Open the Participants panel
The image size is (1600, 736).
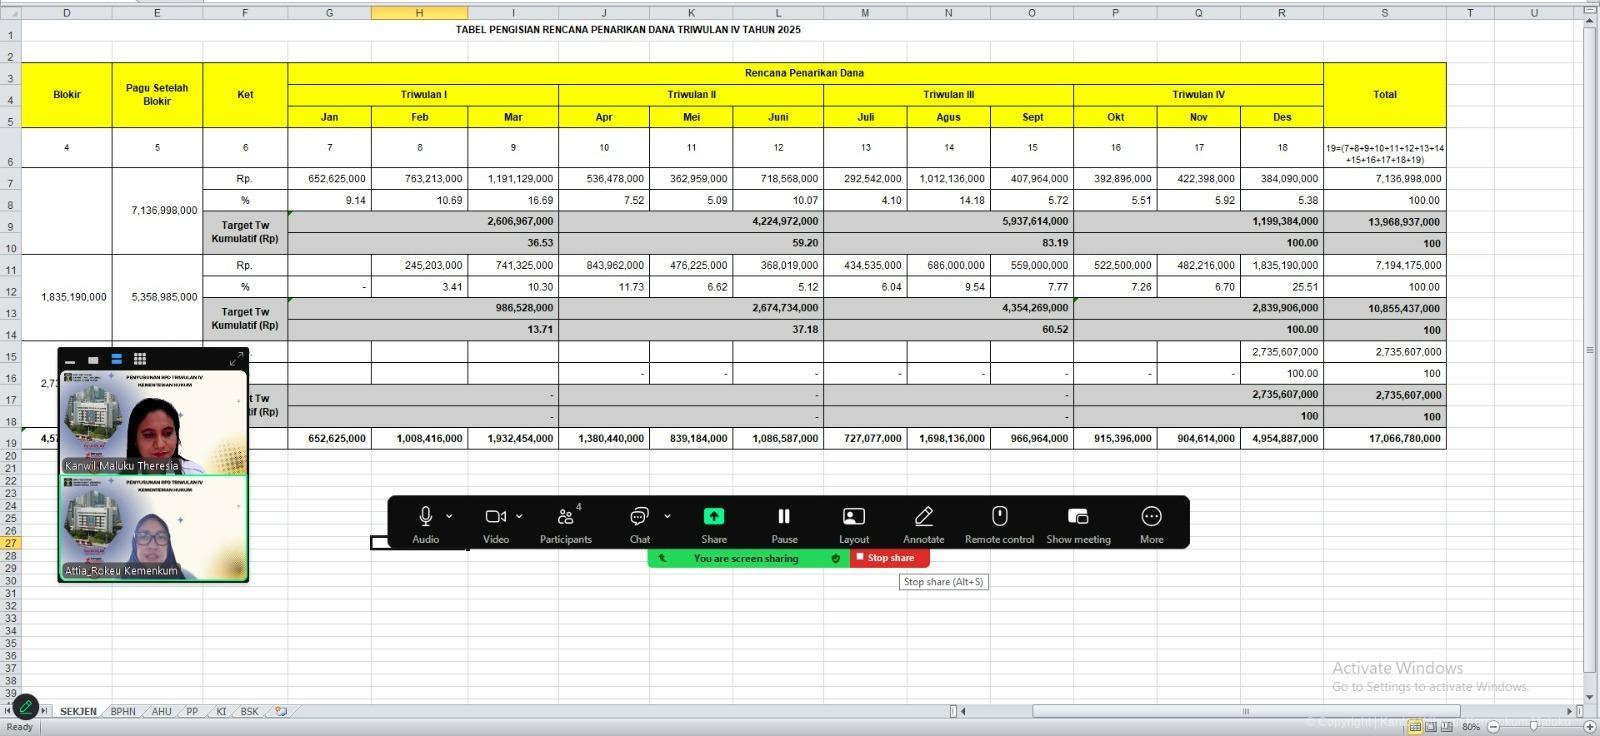pyautogui.click(x=565, y=517)
